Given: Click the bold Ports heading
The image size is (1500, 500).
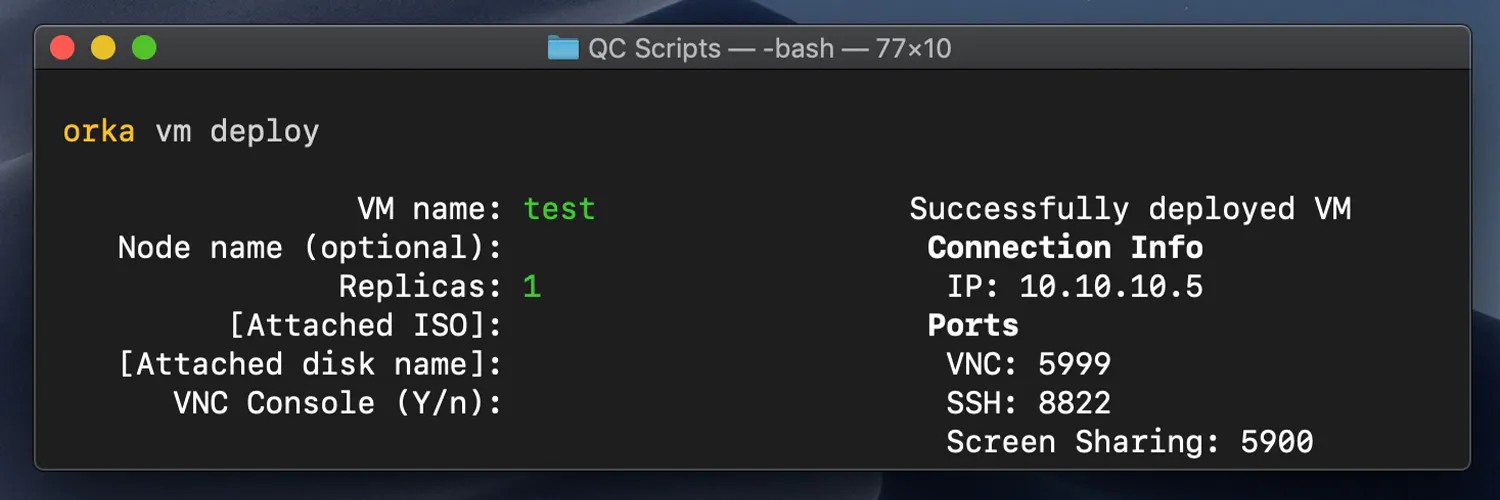Looking at the screenshot, I should click(973, 325).
